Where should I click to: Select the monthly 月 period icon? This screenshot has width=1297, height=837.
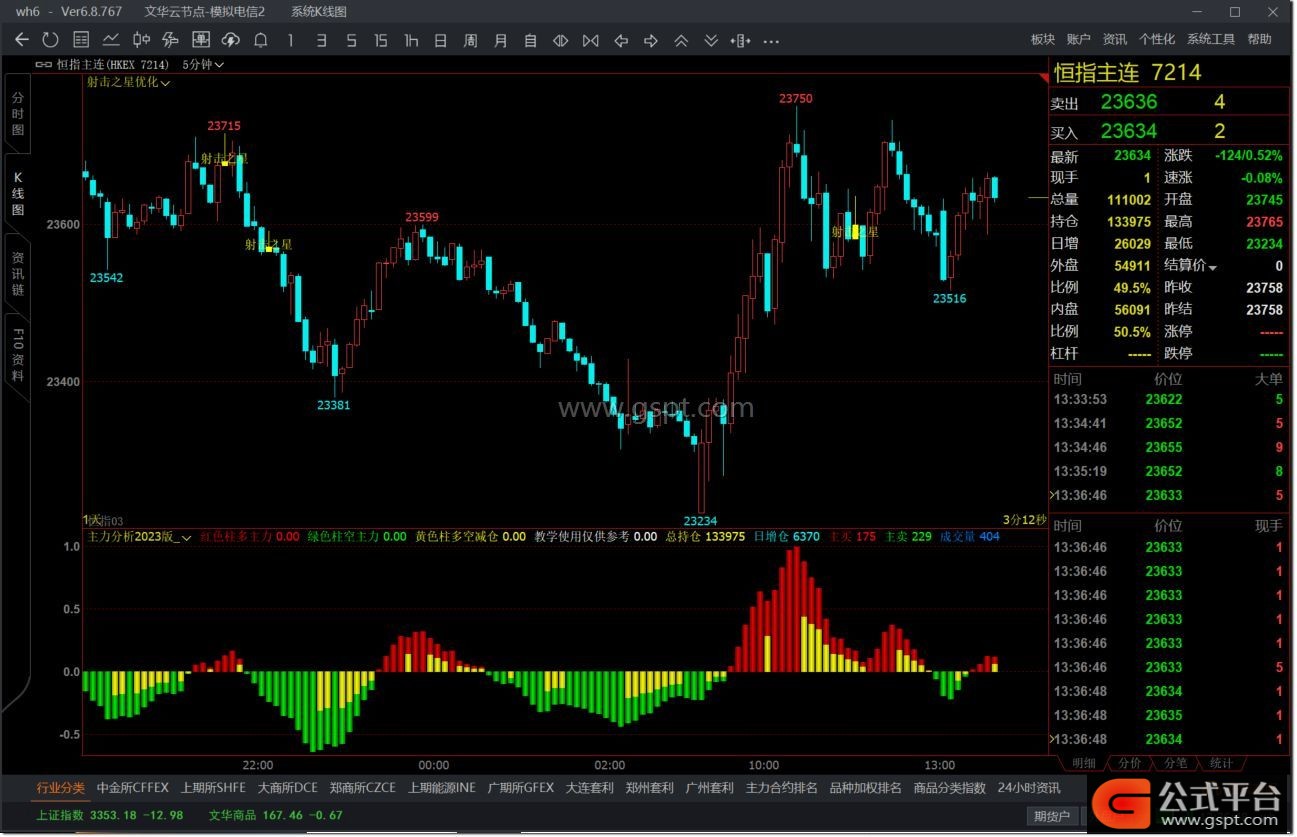point(501,40)
